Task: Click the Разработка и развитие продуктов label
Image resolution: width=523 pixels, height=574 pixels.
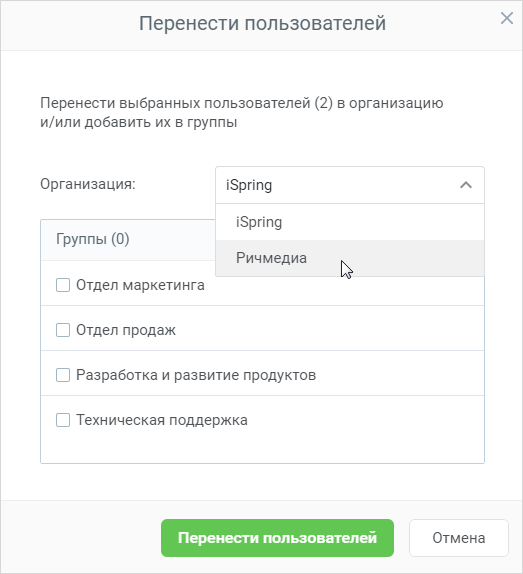Action: 196,375
